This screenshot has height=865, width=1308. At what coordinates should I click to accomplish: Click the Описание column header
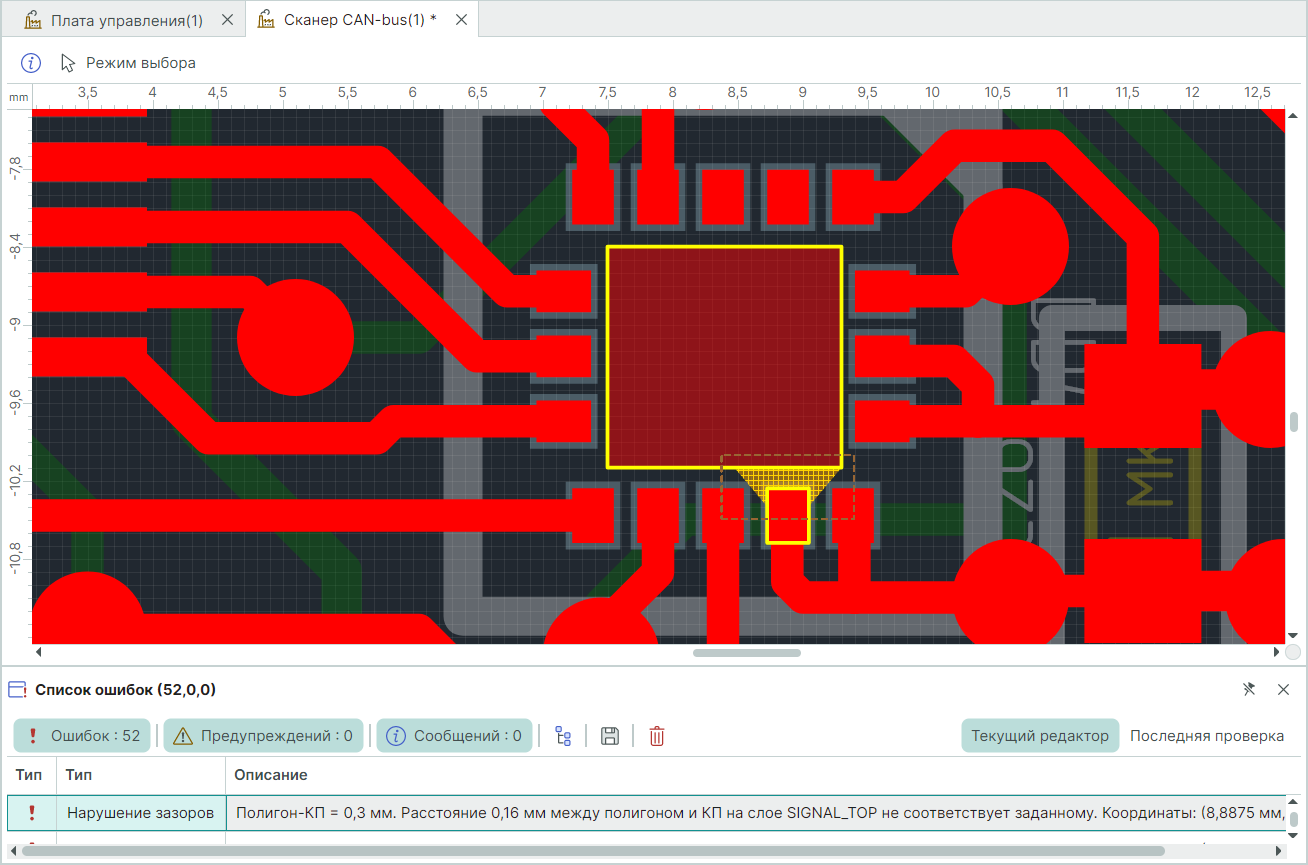(x=270, y=775)
